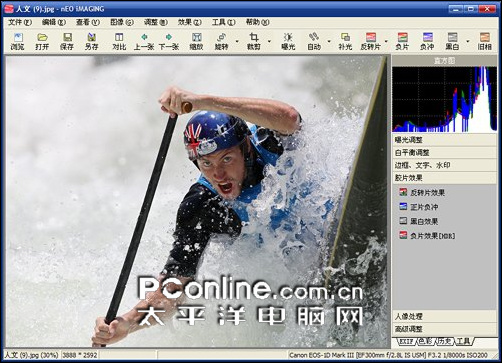Image resolution: width=502 pixels, height=363 pixels.
Task: Open dropdown arrow next to 反转片
Action: [386, 42]
